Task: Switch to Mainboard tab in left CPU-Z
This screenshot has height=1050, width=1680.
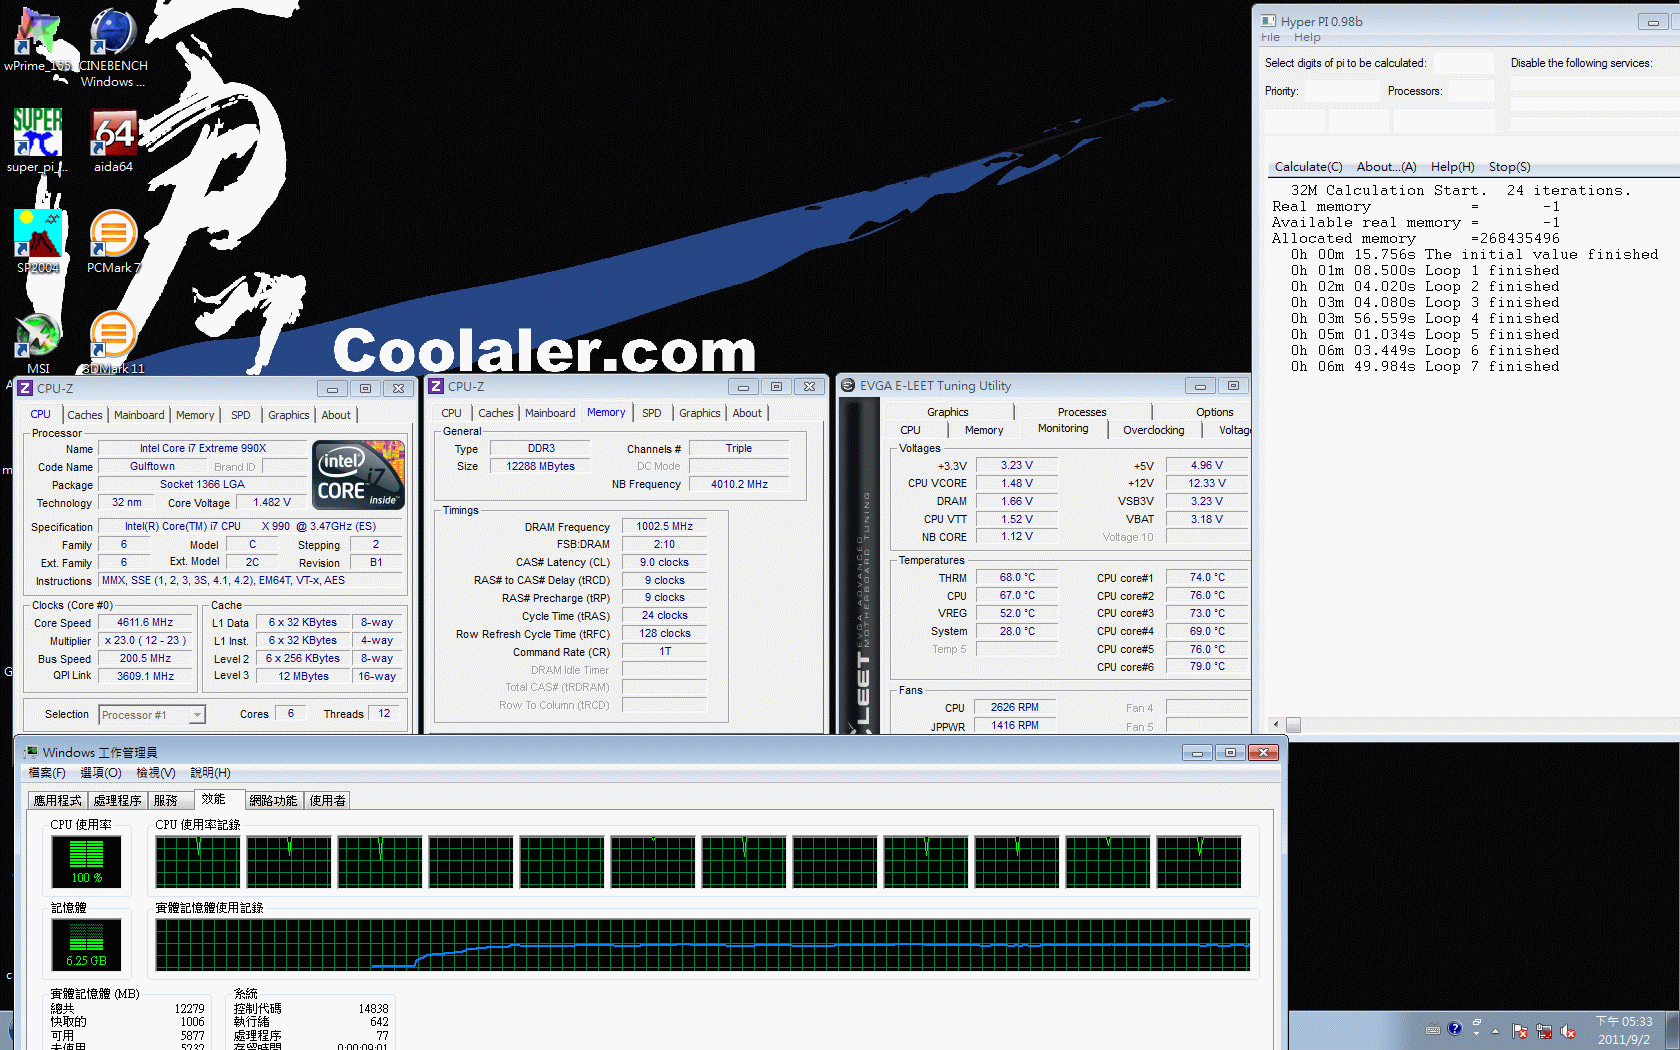Action: (139, 415)
